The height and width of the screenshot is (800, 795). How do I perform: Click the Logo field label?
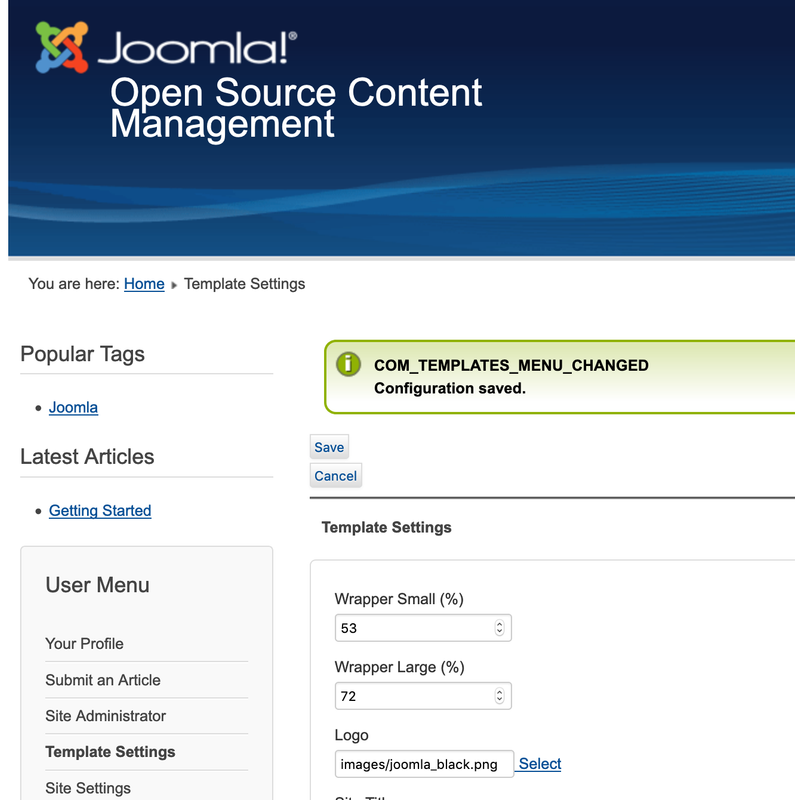tap(352, 735)
